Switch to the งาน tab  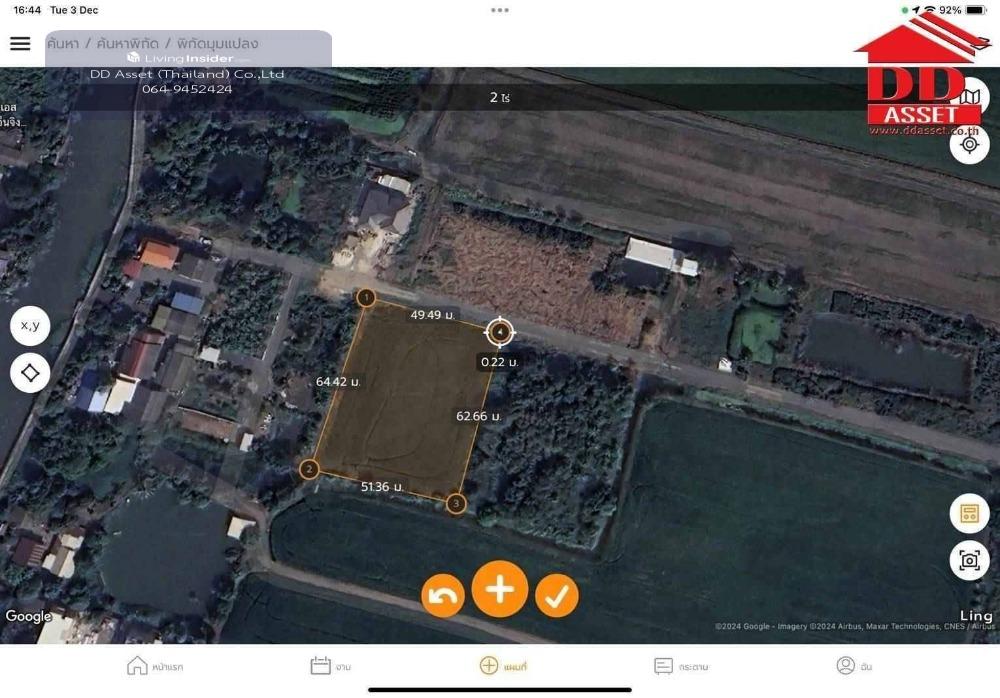(x=330, y=666)
